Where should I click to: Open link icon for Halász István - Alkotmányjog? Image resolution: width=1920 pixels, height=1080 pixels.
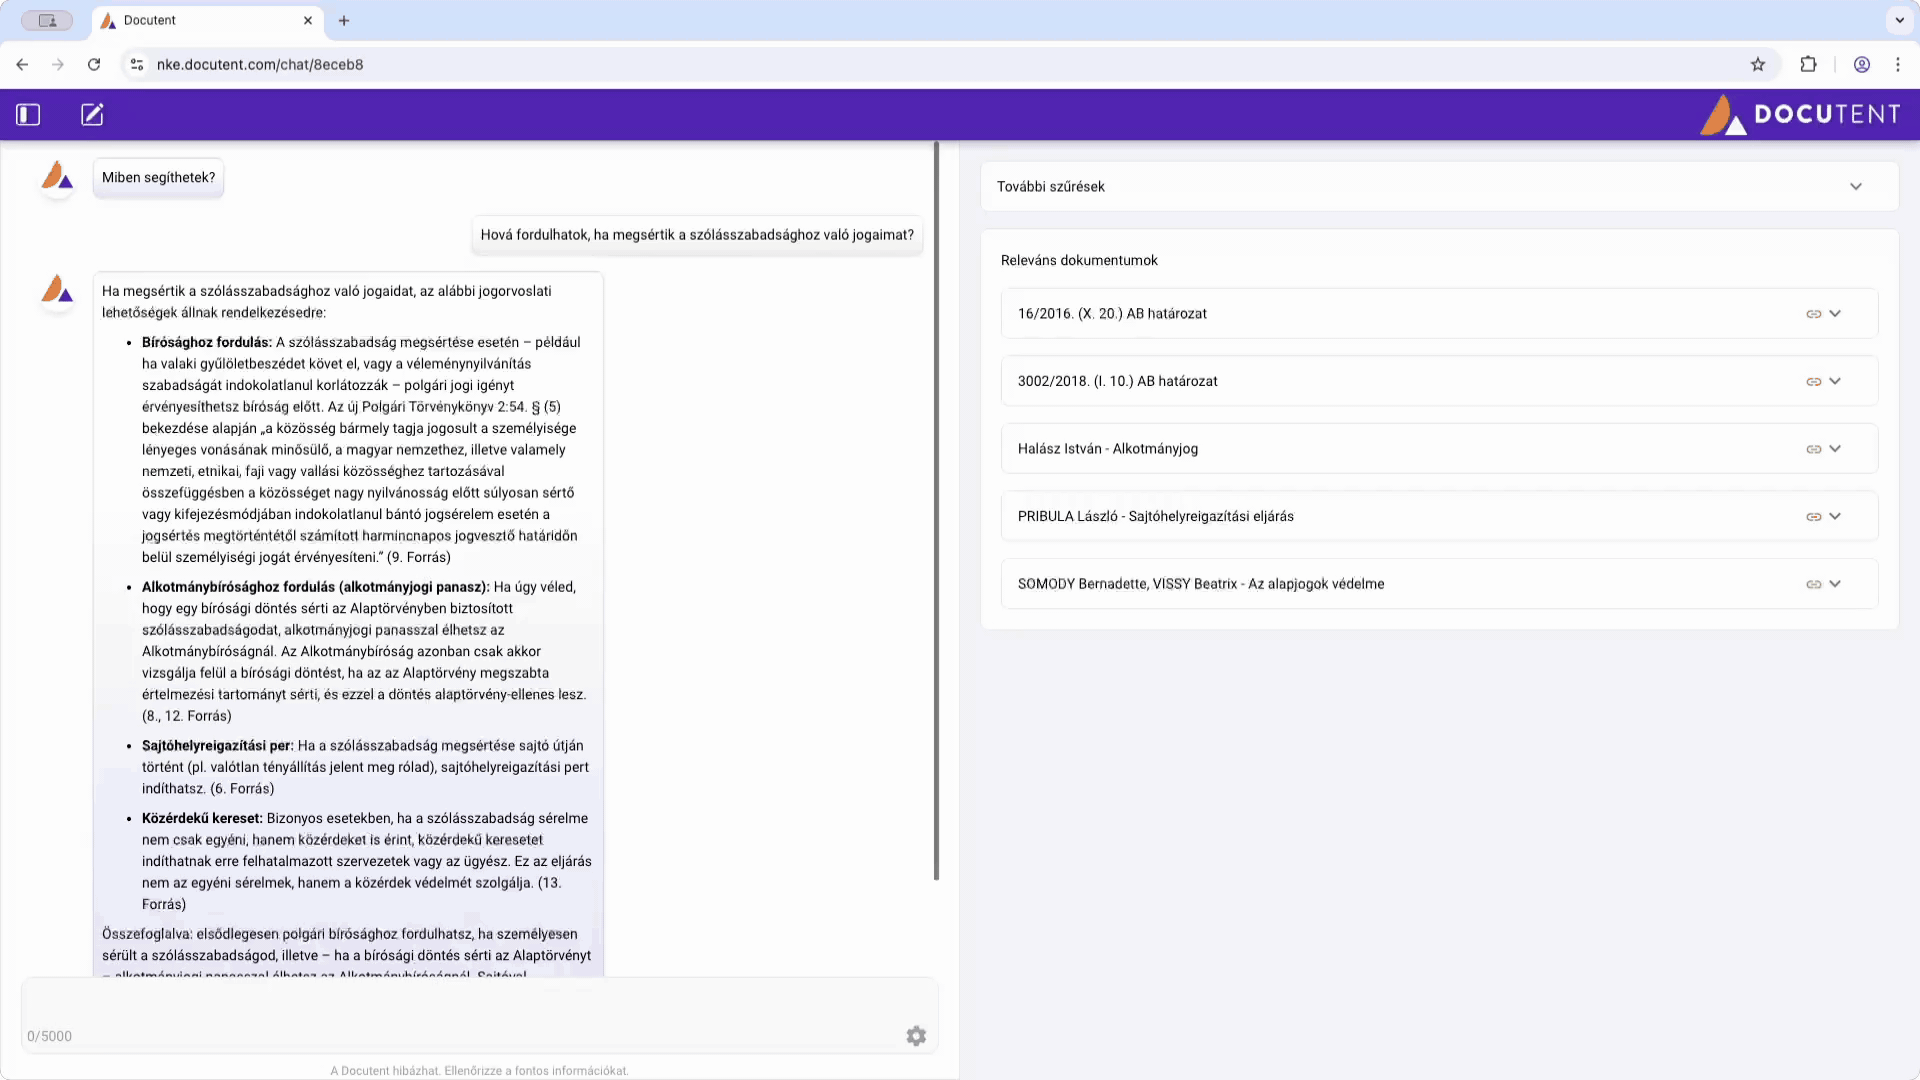(x=1813, y=449)
